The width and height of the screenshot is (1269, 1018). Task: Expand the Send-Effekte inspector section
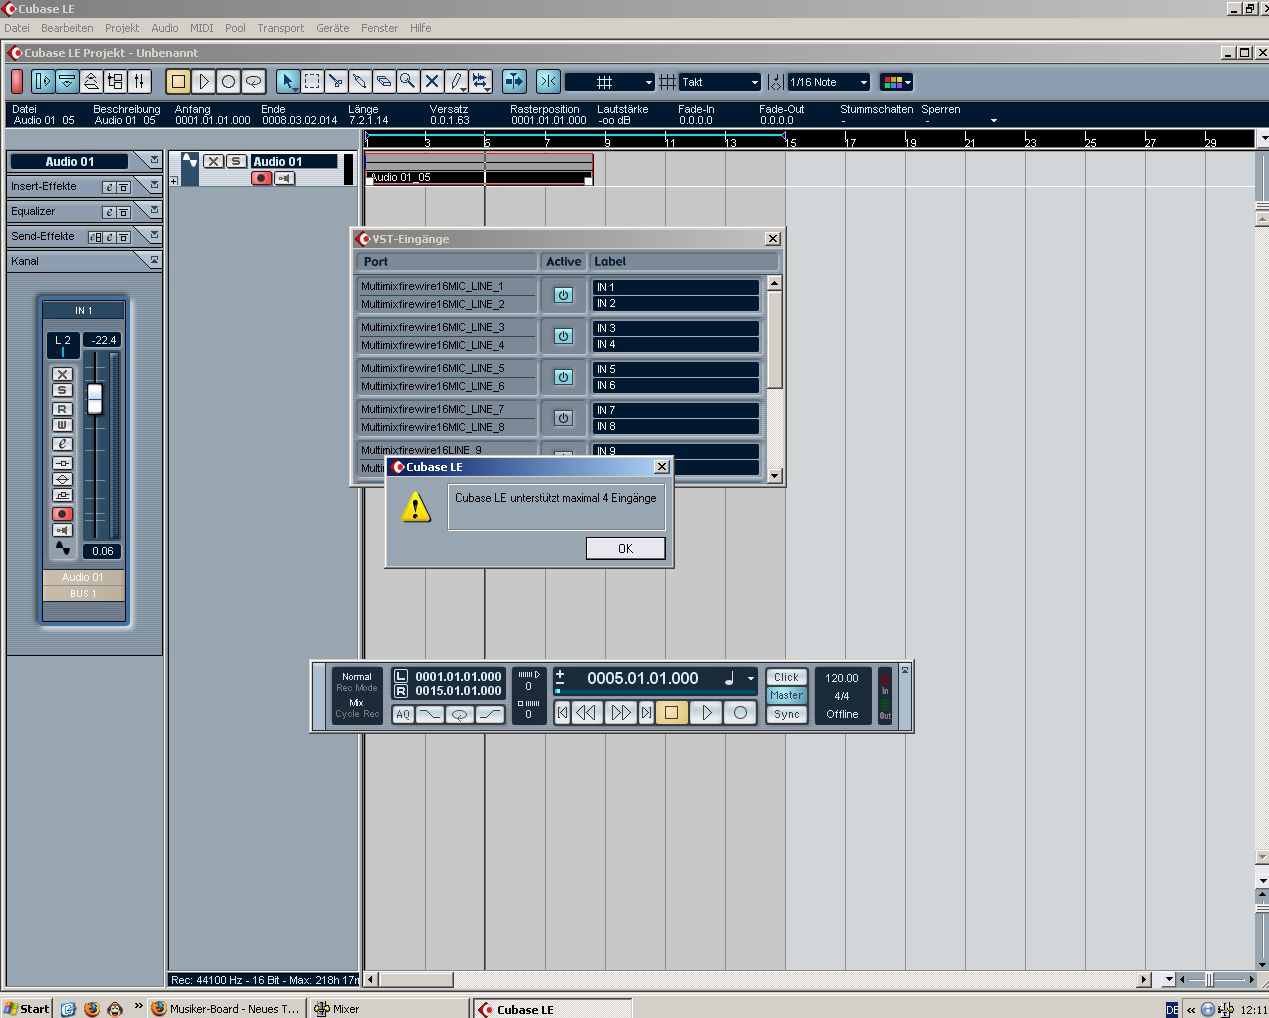pos(154,235)
